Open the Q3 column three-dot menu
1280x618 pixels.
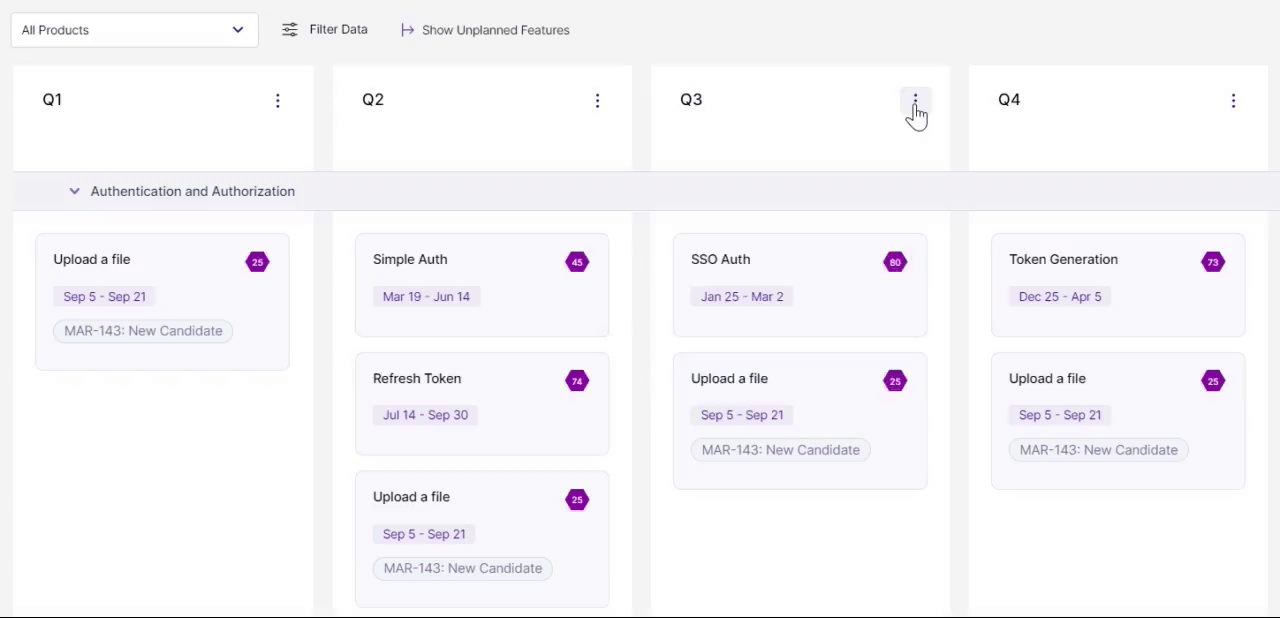[915, 100]
